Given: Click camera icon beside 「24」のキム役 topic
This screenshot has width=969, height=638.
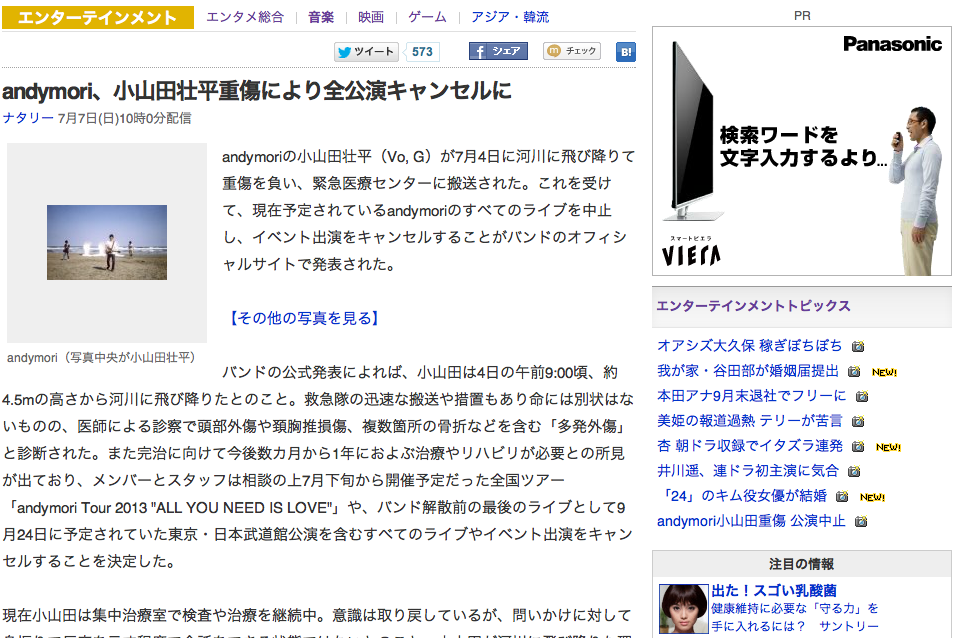Looking at the screenshot, I should [842, 497].
